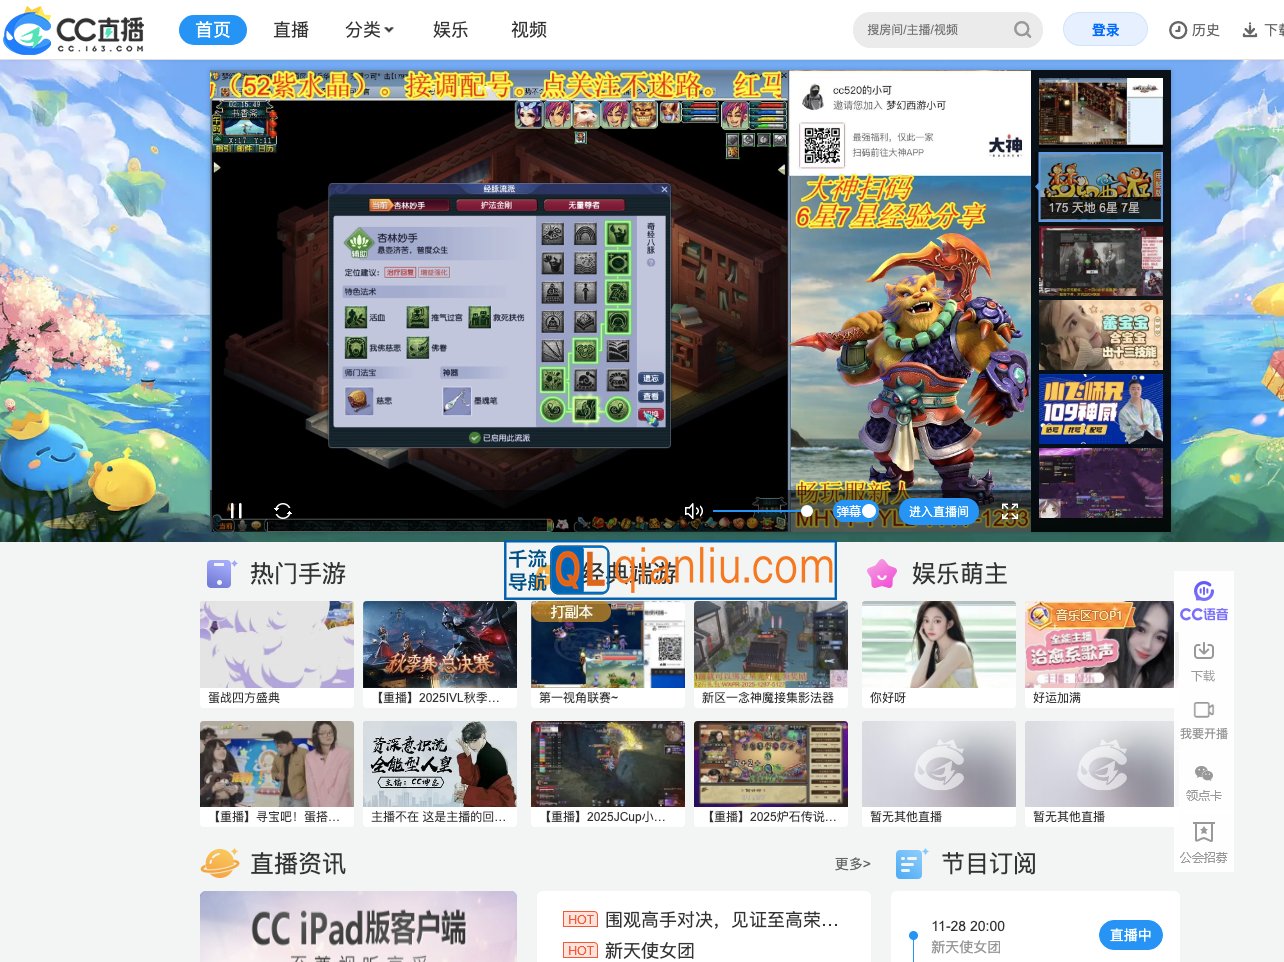Click the 蛋战四方盛典 stream thumbnail

(x=277, y=644)
